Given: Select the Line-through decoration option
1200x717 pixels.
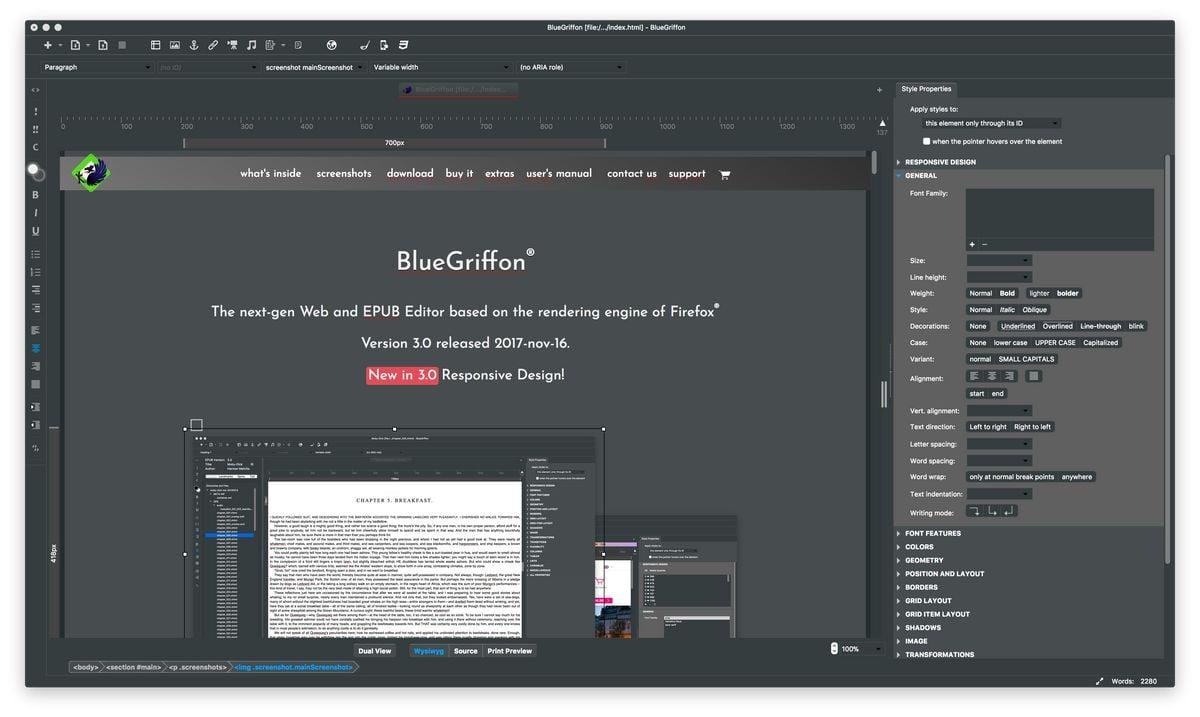Looking at the screenshot, I should tap(1100, 326).
